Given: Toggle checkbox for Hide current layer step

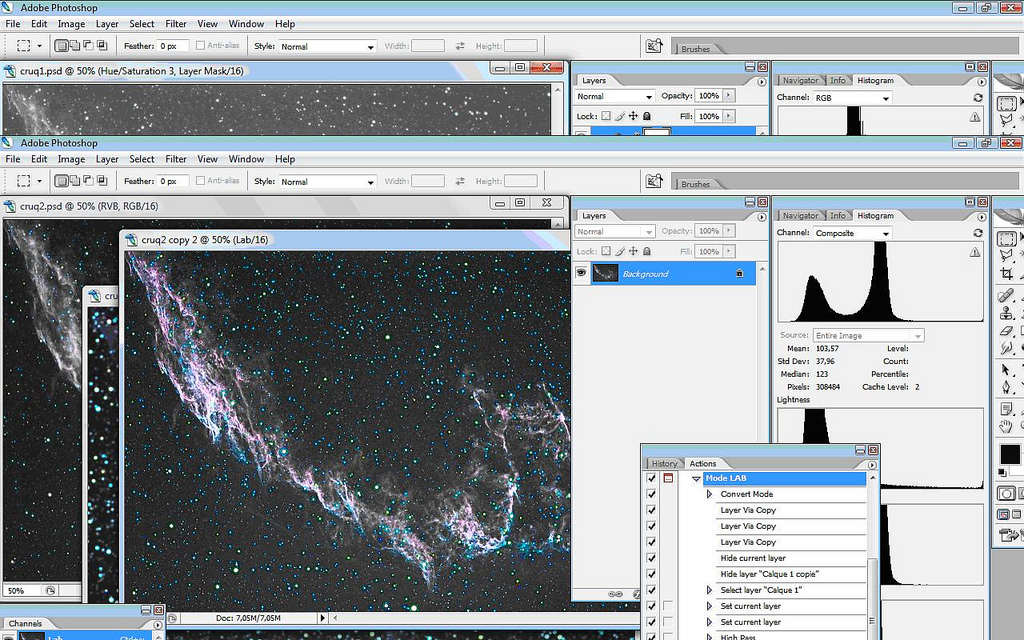Looking at the screenshot, I should click(x=651, y=558).
